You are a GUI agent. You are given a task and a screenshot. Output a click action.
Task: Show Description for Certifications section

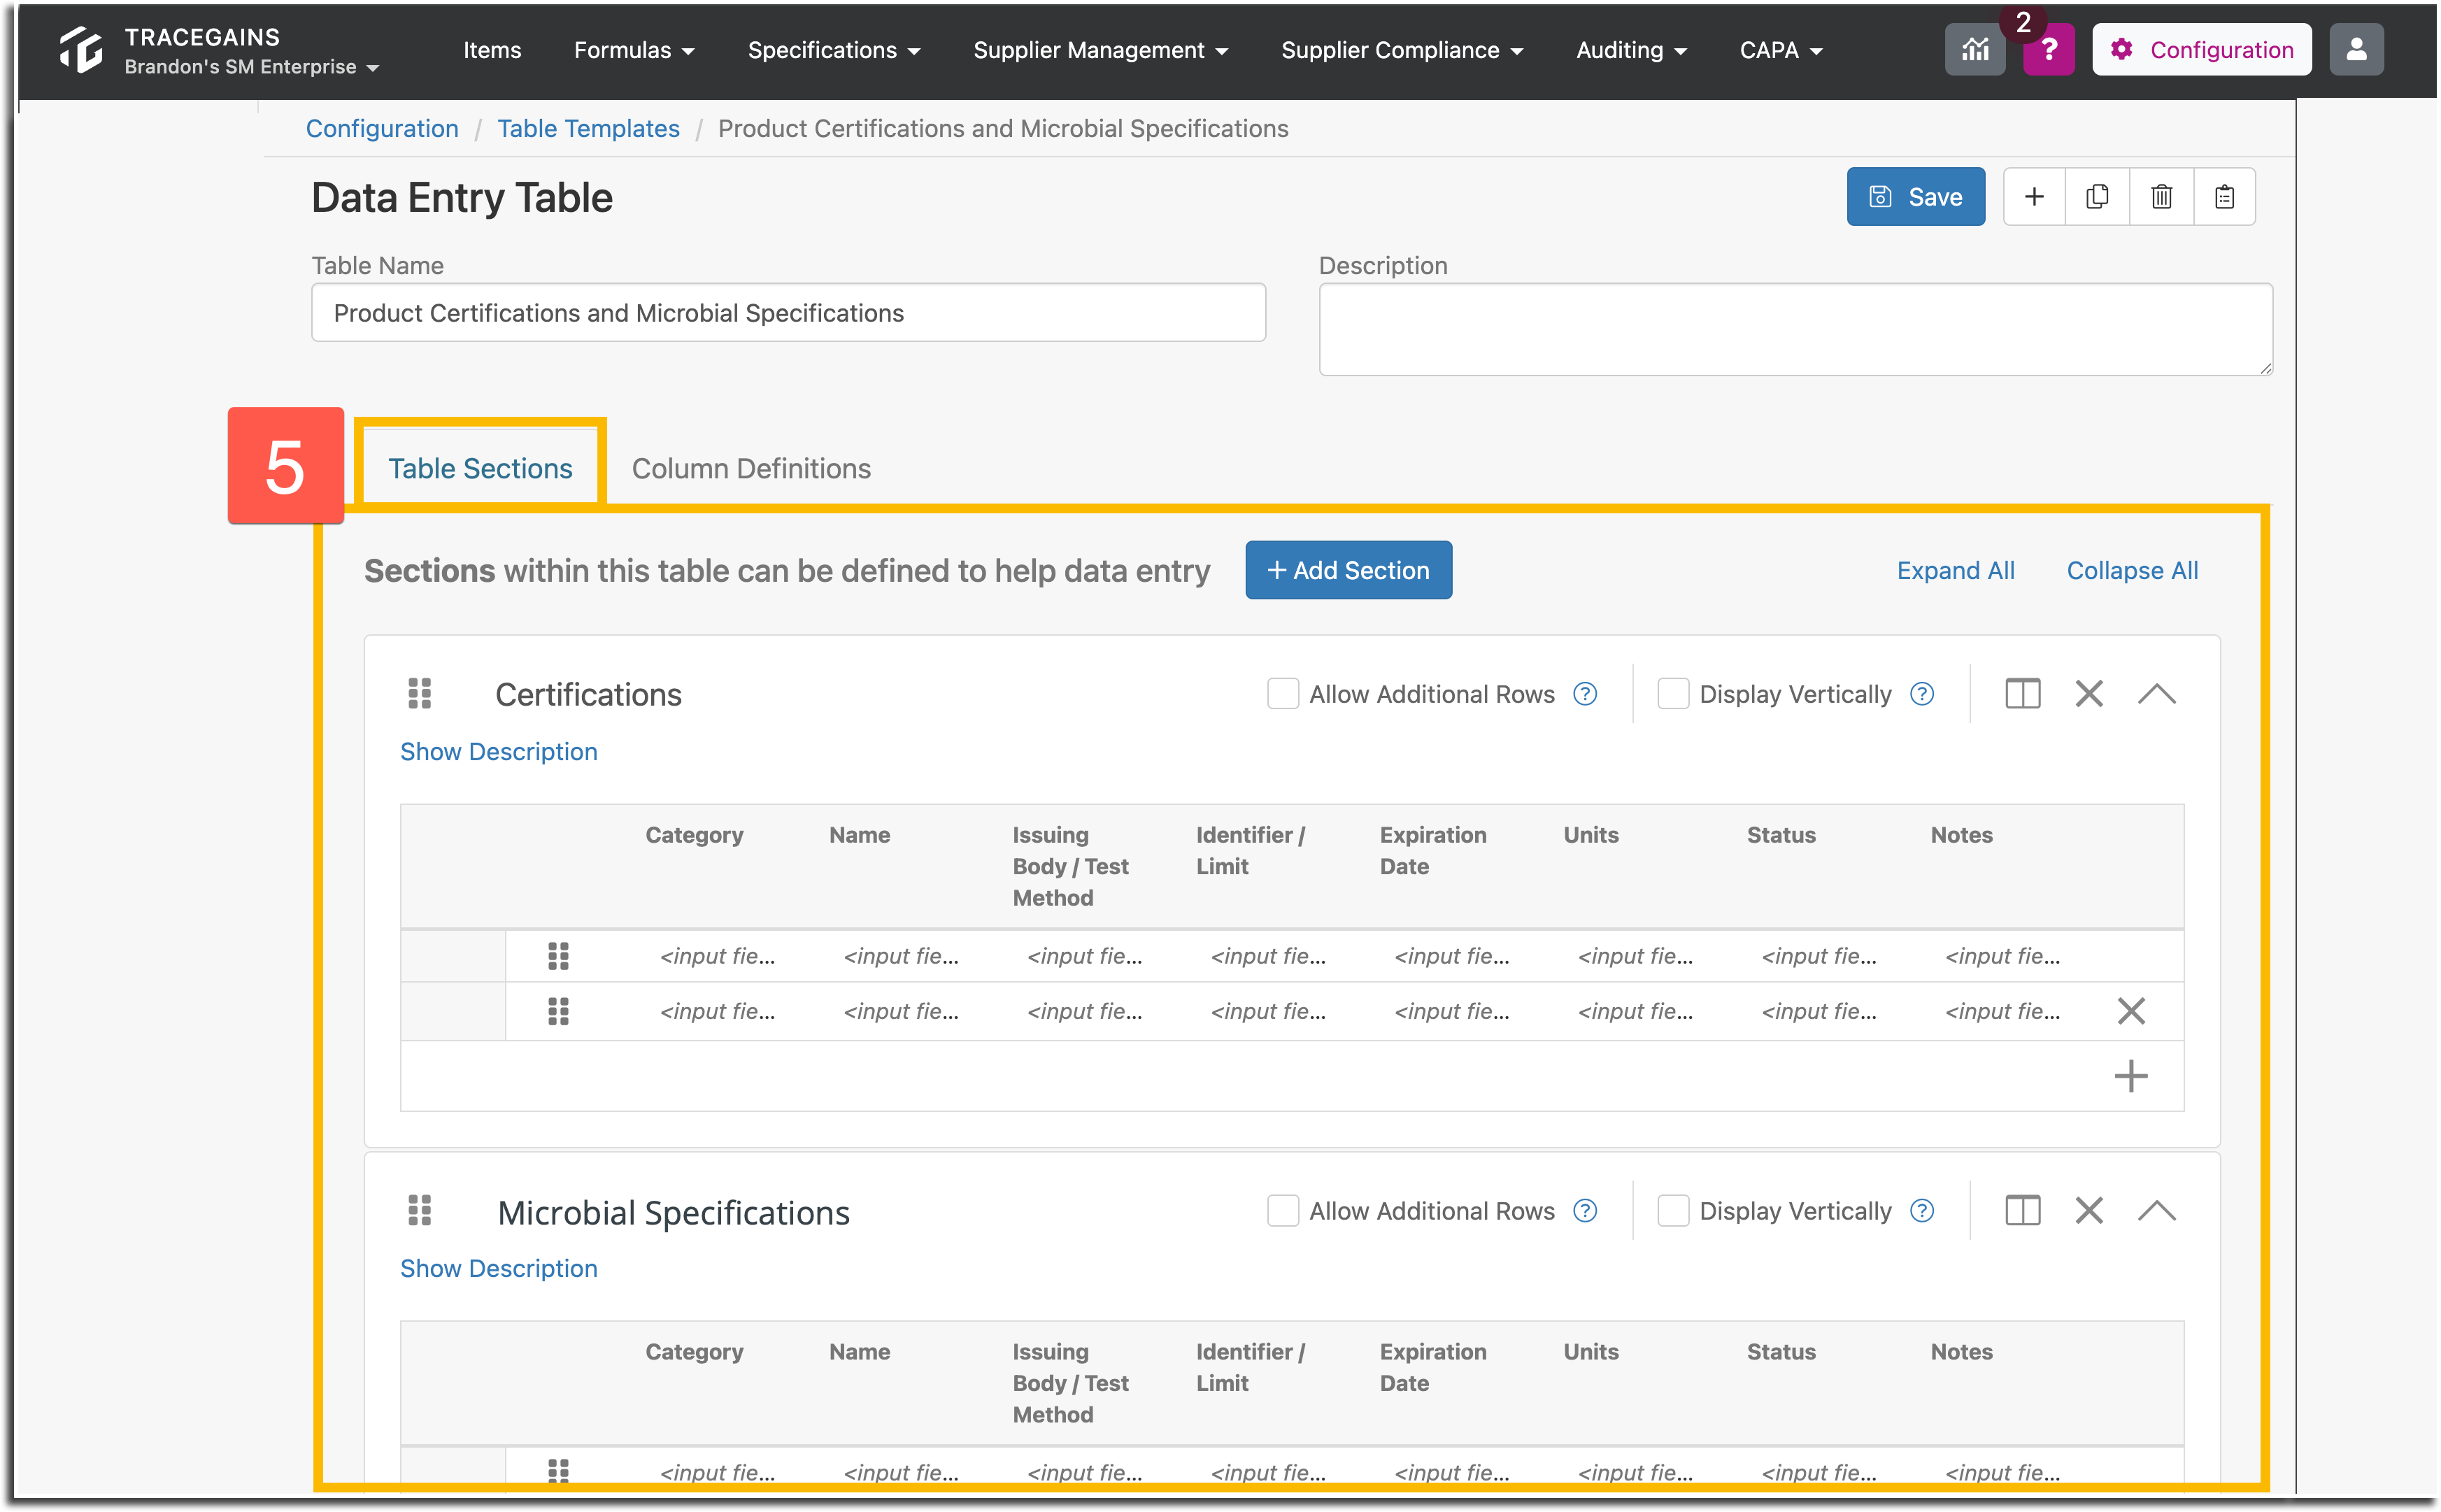click(x=499, y=751)
